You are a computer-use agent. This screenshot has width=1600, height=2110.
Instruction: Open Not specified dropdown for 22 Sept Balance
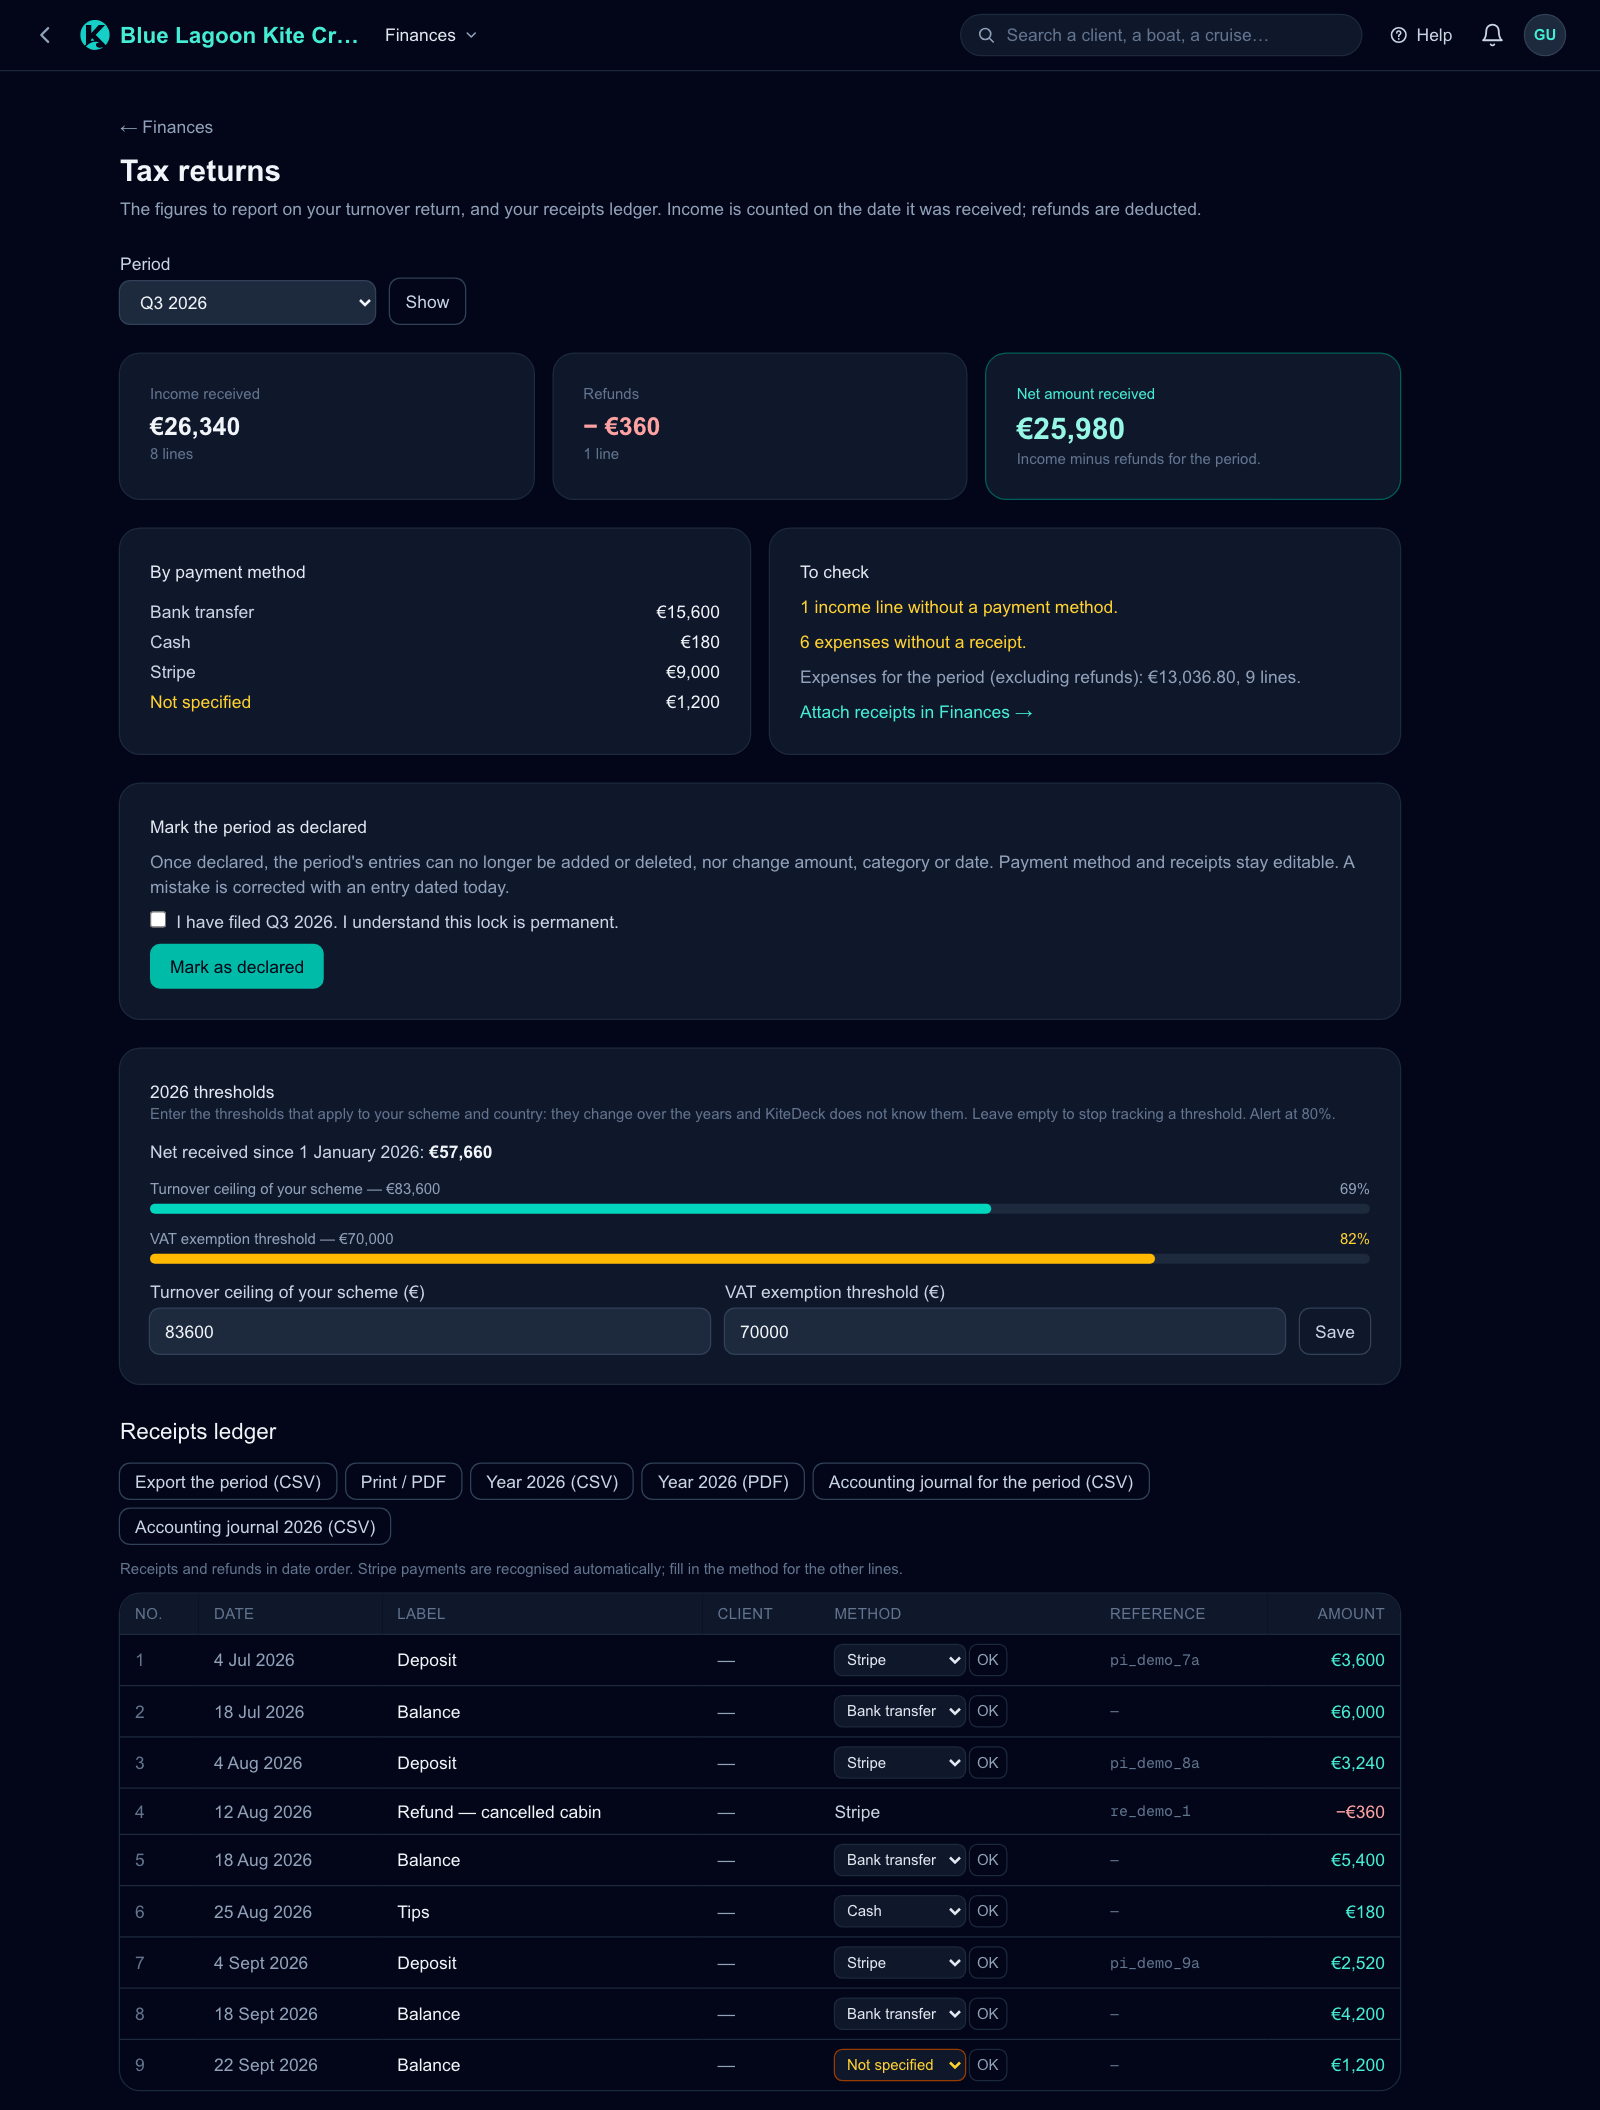click(899, 2065)
